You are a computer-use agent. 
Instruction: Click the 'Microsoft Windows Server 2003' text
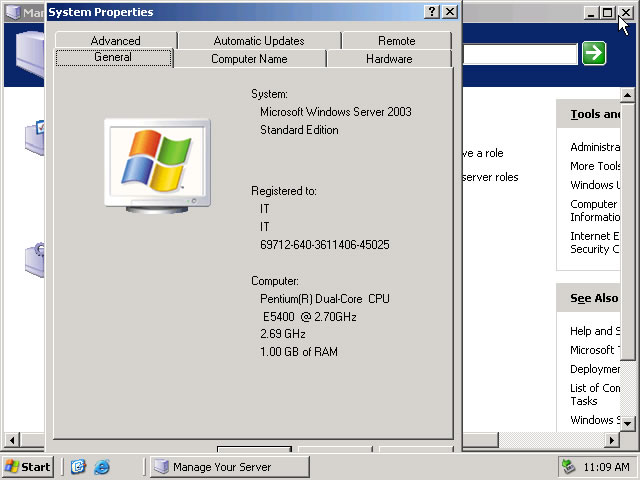point(336,112)
